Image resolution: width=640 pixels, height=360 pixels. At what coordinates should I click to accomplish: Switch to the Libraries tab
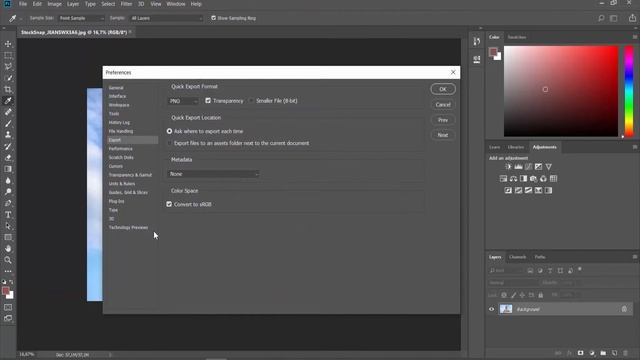516,147
